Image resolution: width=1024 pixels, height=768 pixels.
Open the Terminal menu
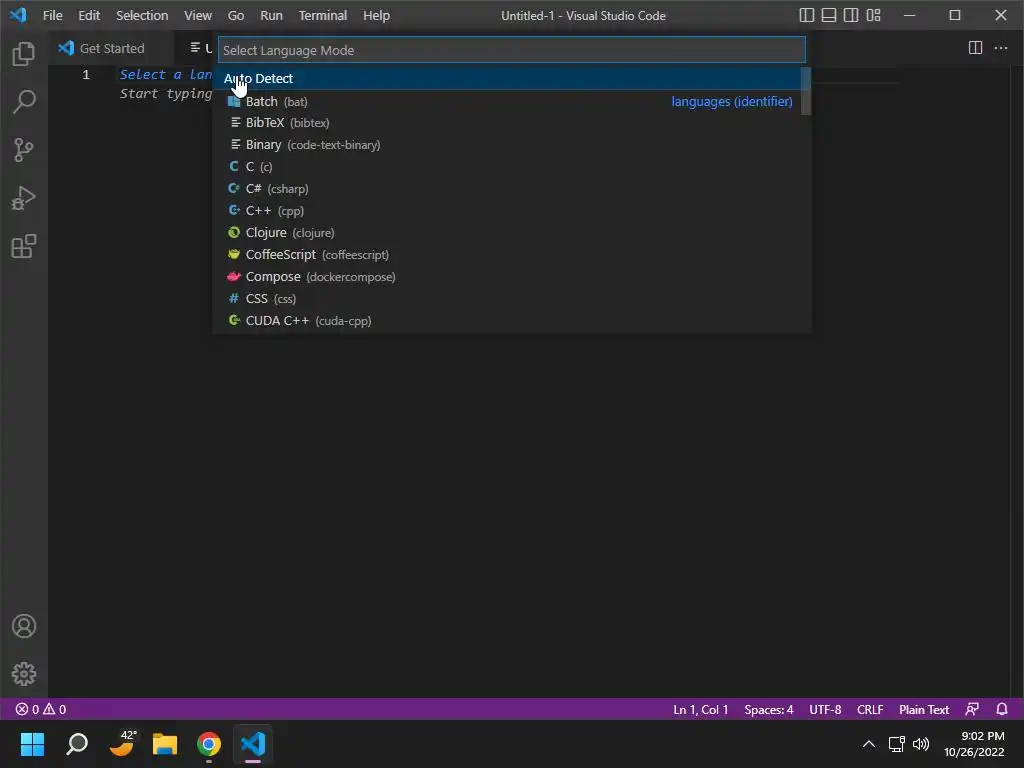323,15
